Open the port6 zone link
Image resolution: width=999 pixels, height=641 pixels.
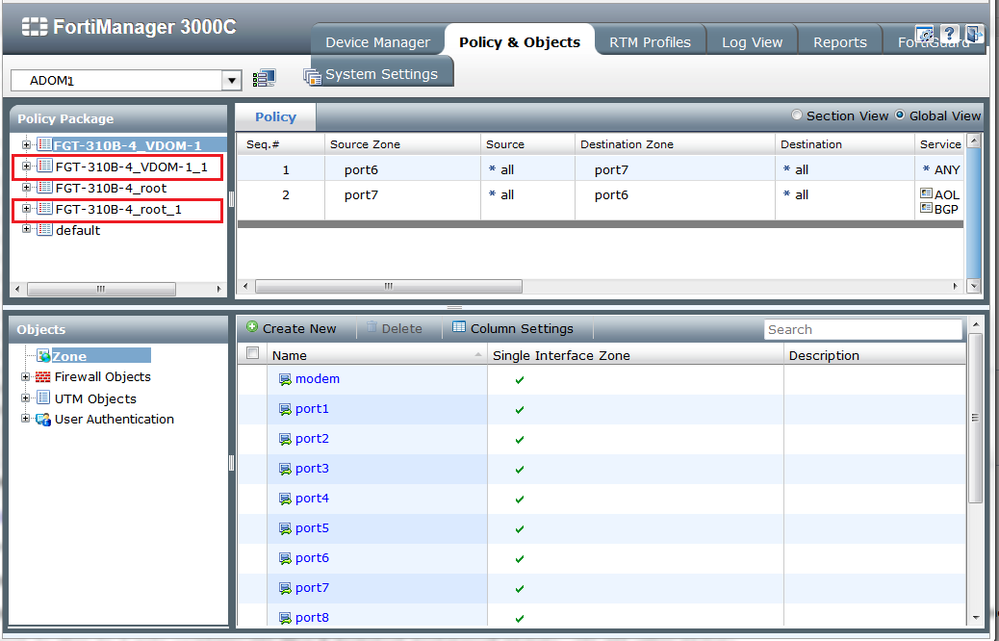point(312,558)
